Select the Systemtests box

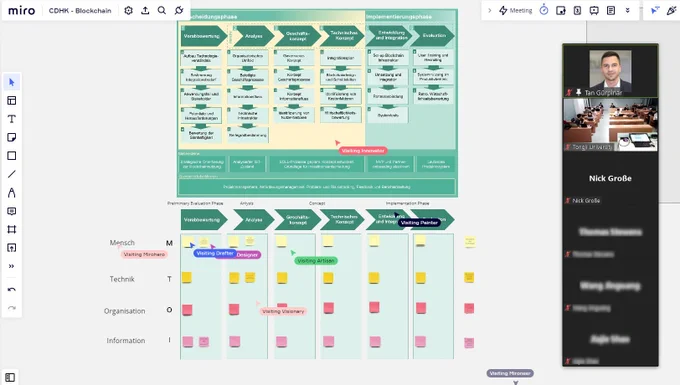coord(388,115)
